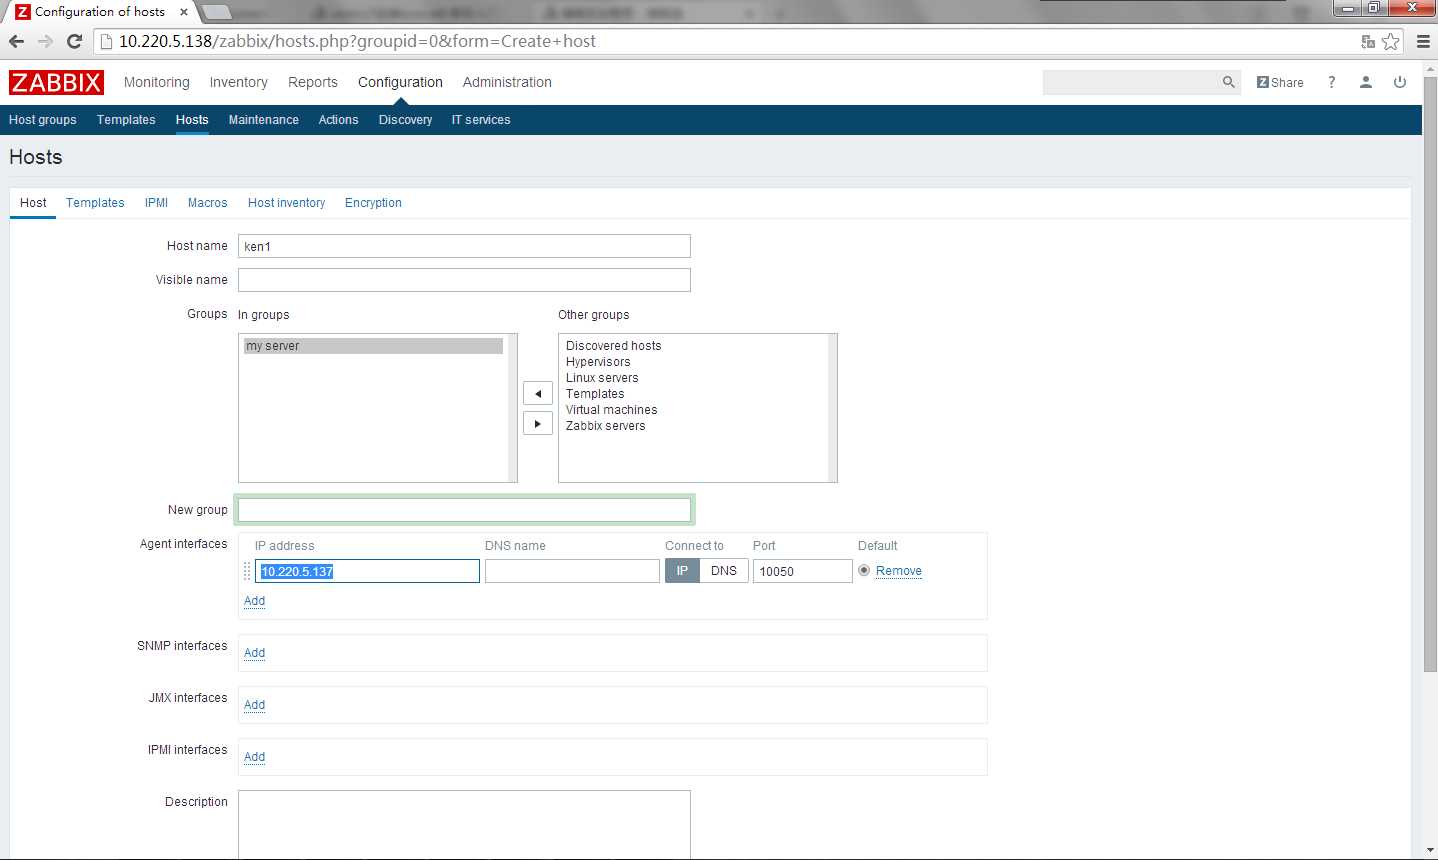Go to Hosts in the blue submenu
This screenshot has width=1438, height=860.
tap(192, 119)
